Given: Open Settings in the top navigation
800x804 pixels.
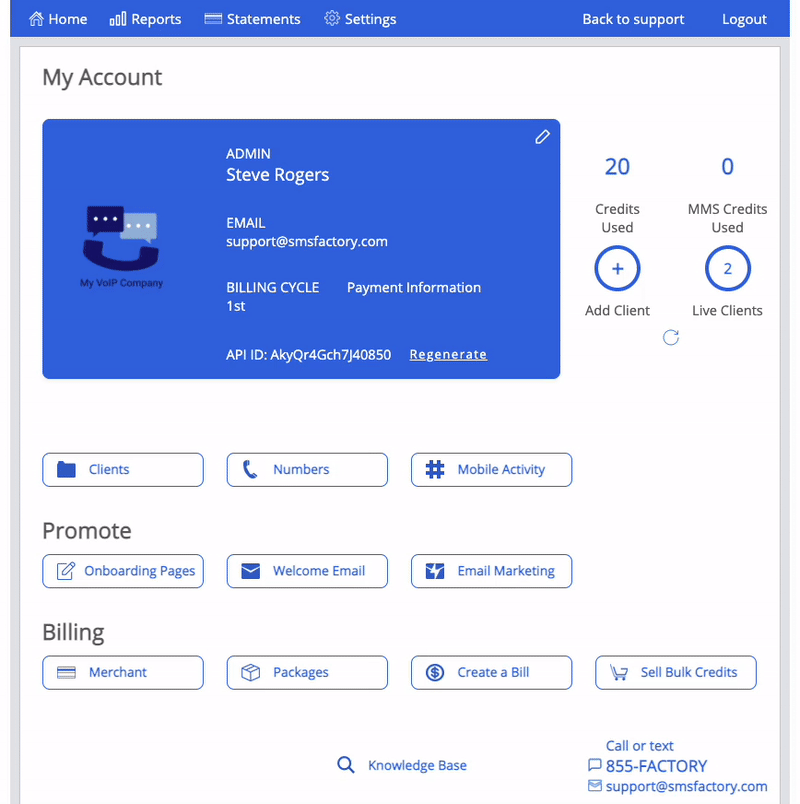Looking at the screenshot, I should (x=360, y=19).
